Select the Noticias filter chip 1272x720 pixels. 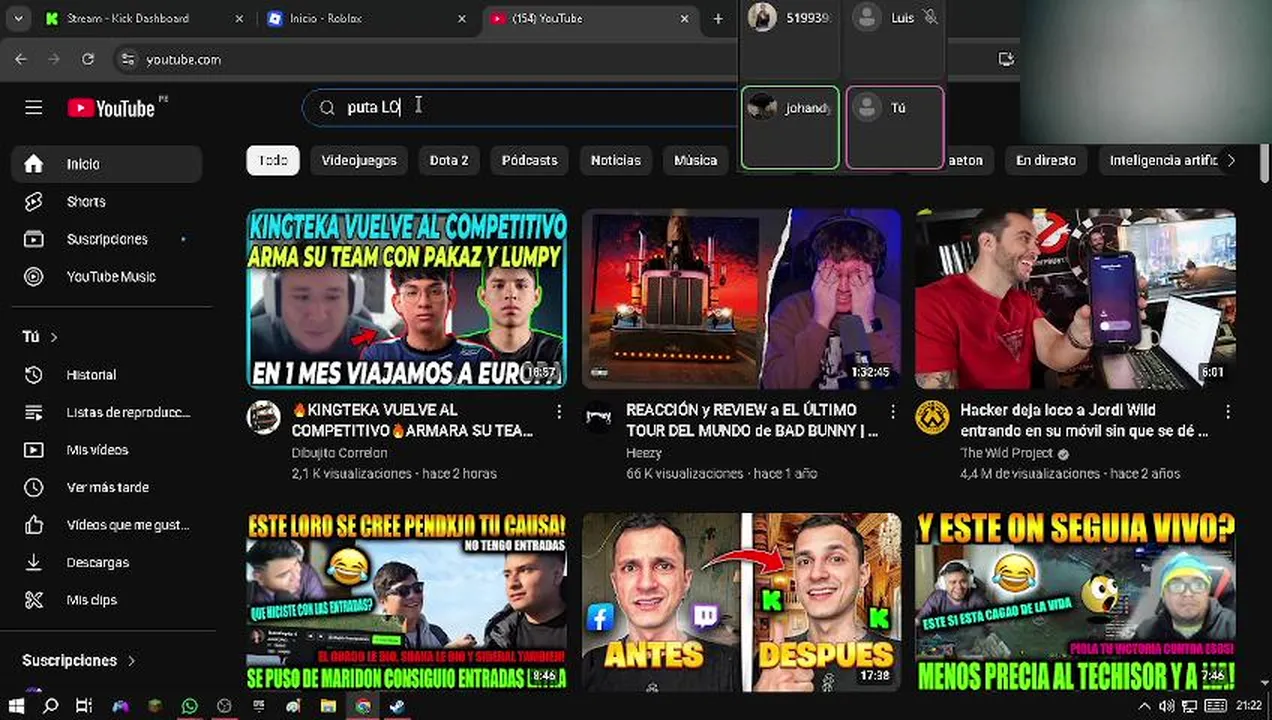pyautogui.click(x=615, y=160)
